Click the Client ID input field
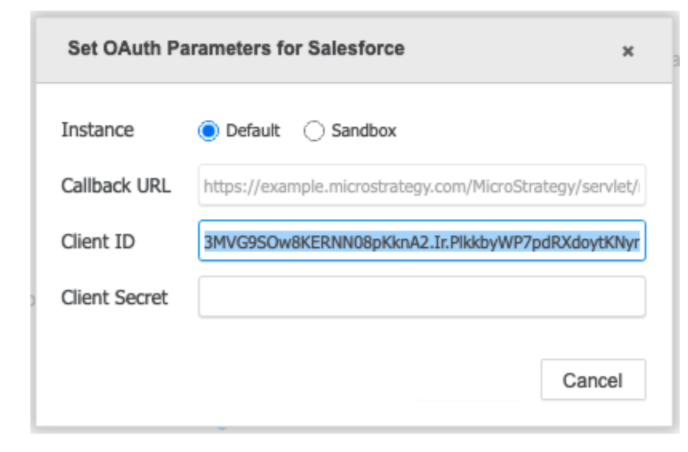This screenshot has width=688, height=452. (x=422, y=241)
